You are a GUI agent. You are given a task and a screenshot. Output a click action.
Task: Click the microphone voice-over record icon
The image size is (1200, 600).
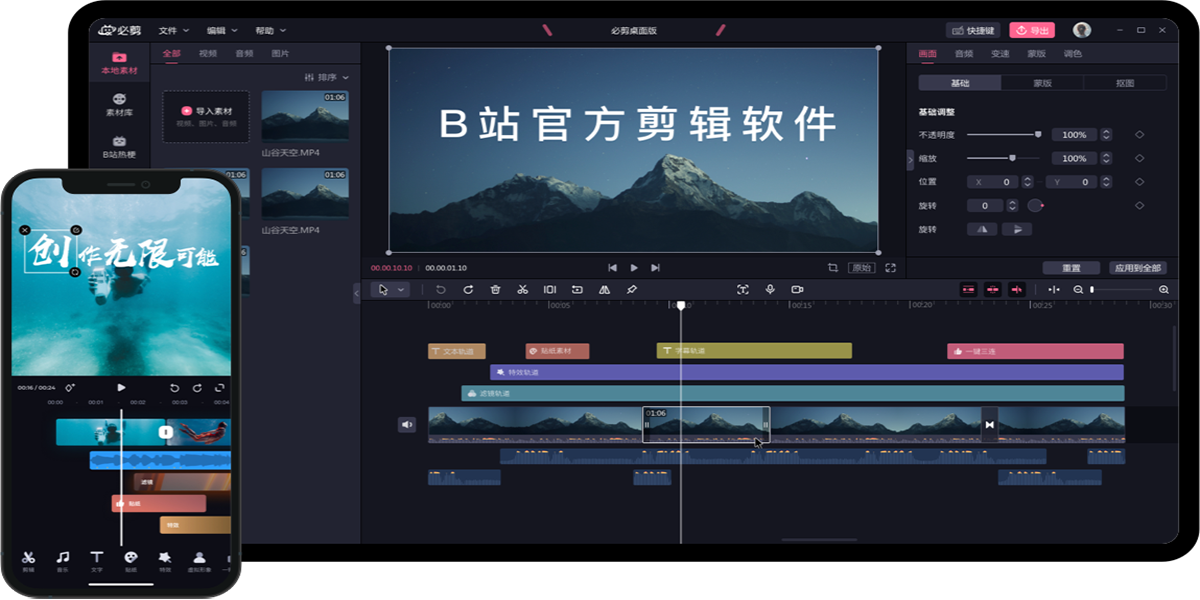tap(770, 289)
